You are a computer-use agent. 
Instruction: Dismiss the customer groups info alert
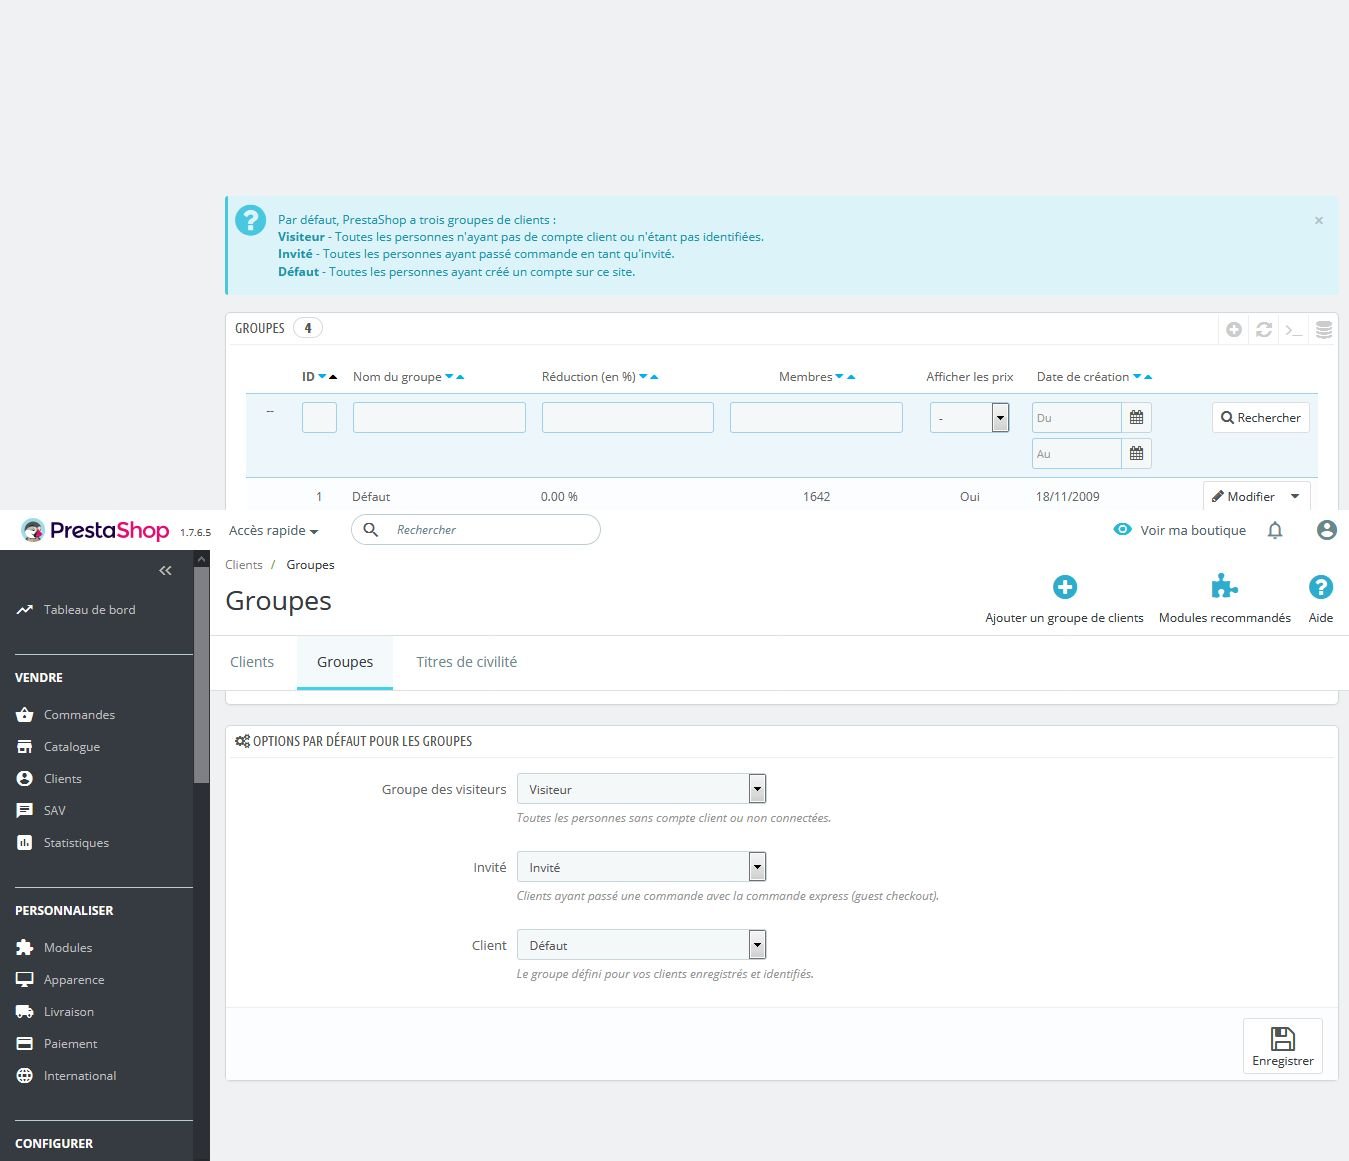[x=1319, y=221]
